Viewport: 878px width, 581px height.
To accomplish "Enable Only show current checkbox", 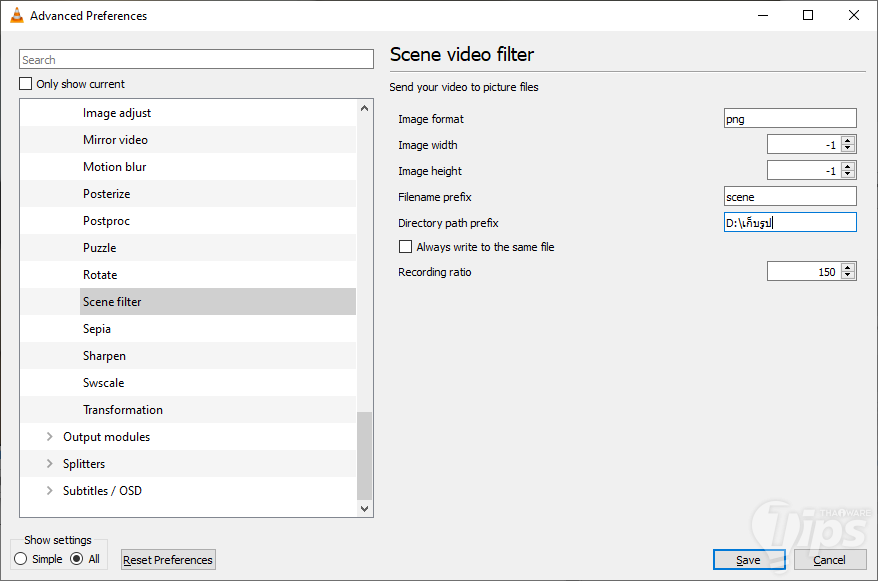I will [x=26, y=84].
